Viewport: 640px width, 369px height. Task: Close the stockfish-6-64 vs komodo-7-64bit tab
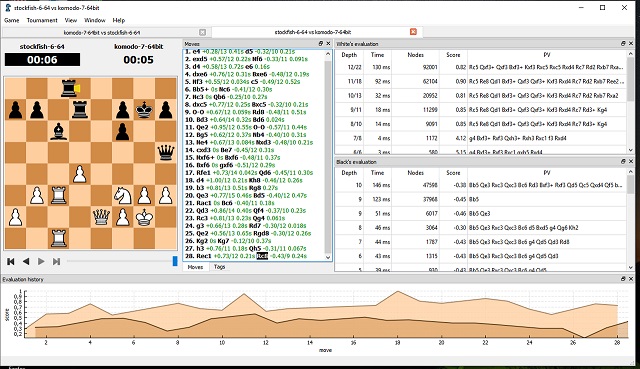[x=413, y=32]
